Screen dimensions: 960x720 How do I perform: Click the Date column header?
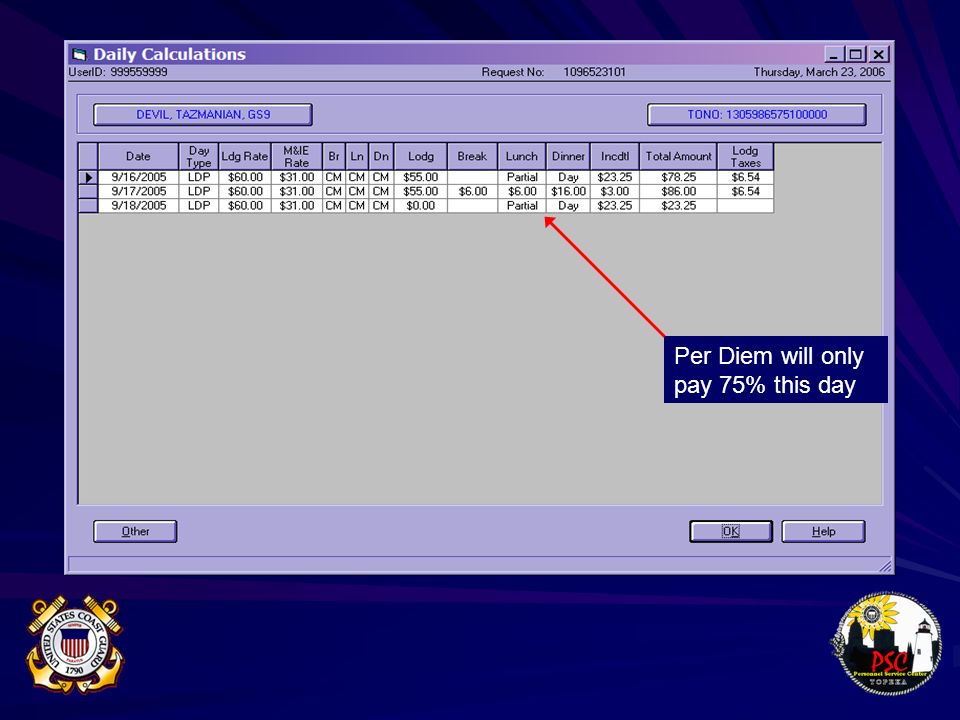[x=138, y=157]
